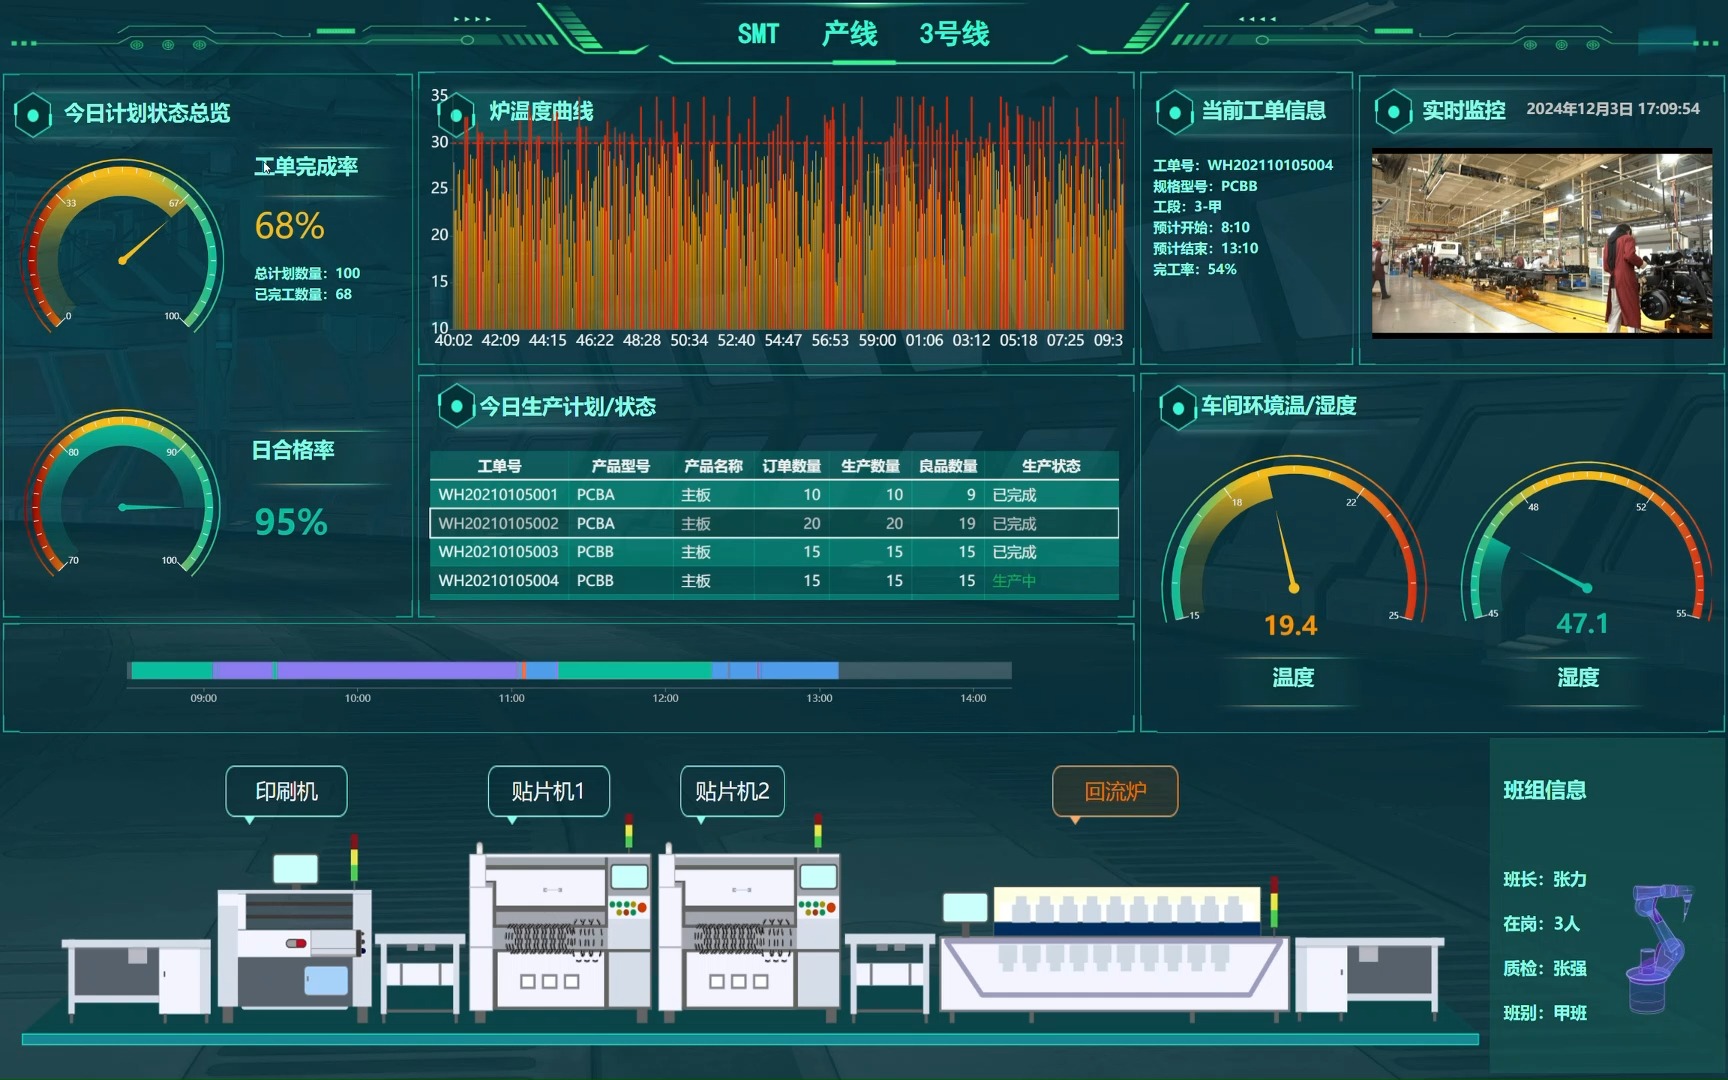Select the 贴片机2 placement machine graphic
The width and height of the screenshot is (1728, 1080).
(x=749, y=932)
